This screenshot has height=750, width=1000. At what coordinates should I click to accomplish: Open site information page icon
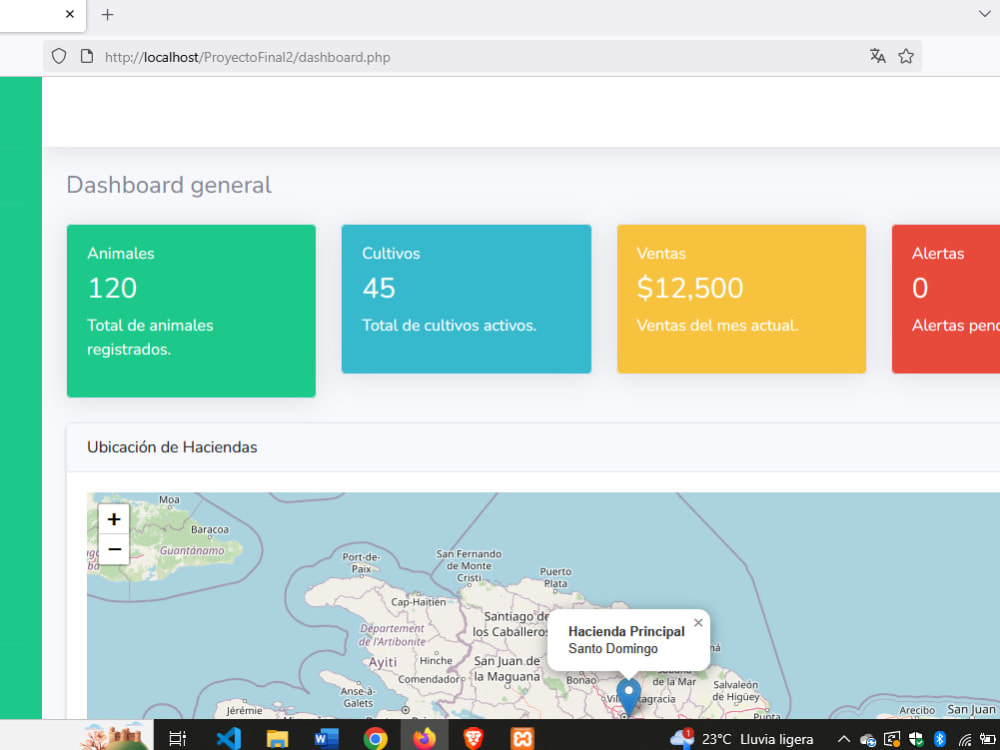tap(87, 56)
